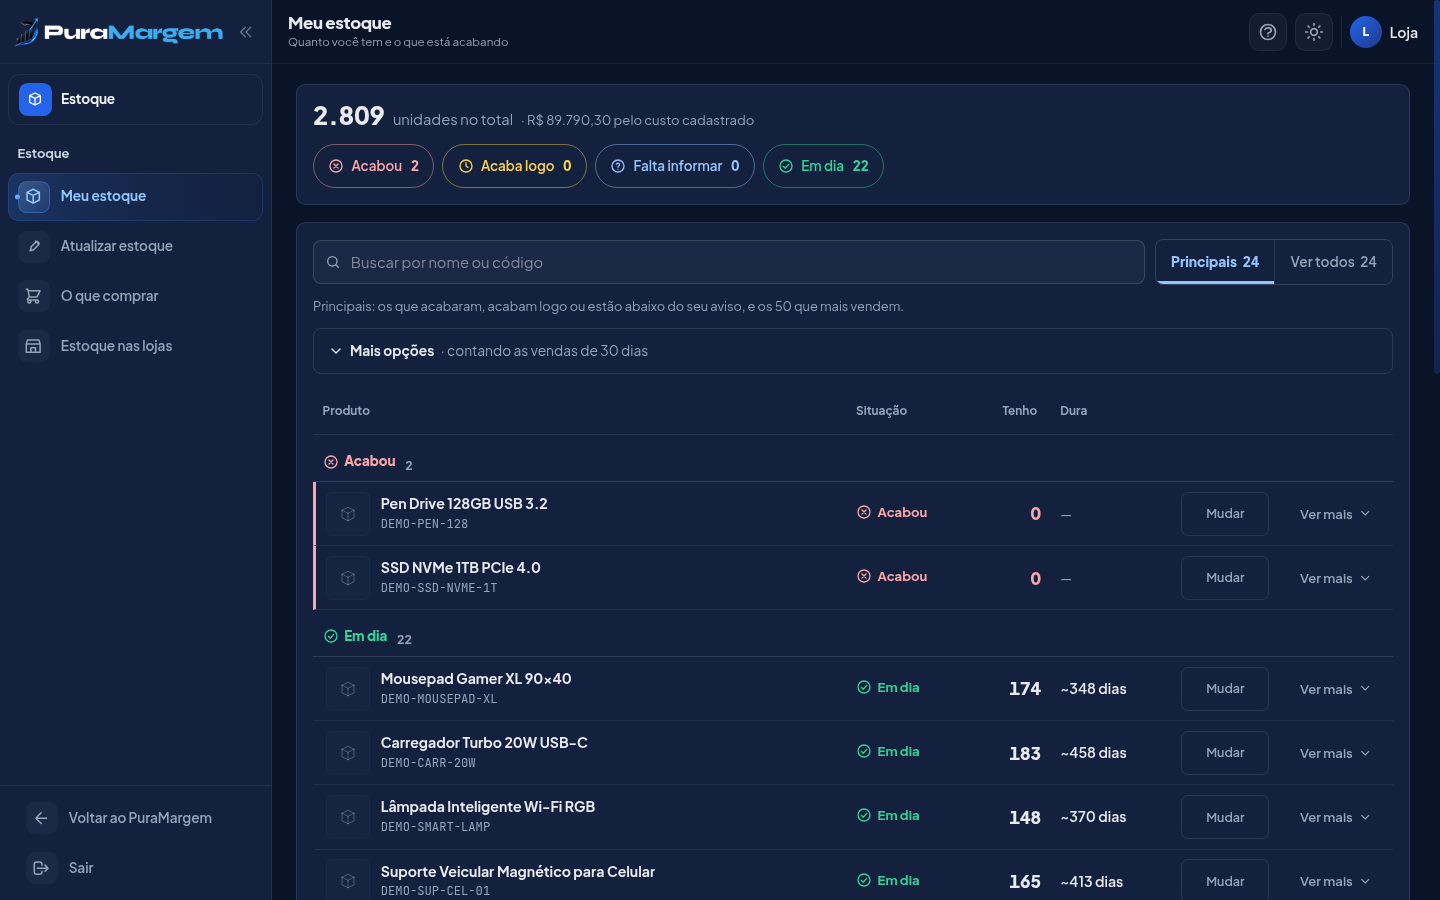Expand Ver mais for Lâmpada Inteligente Wi-Fi RGB
The width and height of the screenshot is (1440, 900).
click(x=1335, y=817)
